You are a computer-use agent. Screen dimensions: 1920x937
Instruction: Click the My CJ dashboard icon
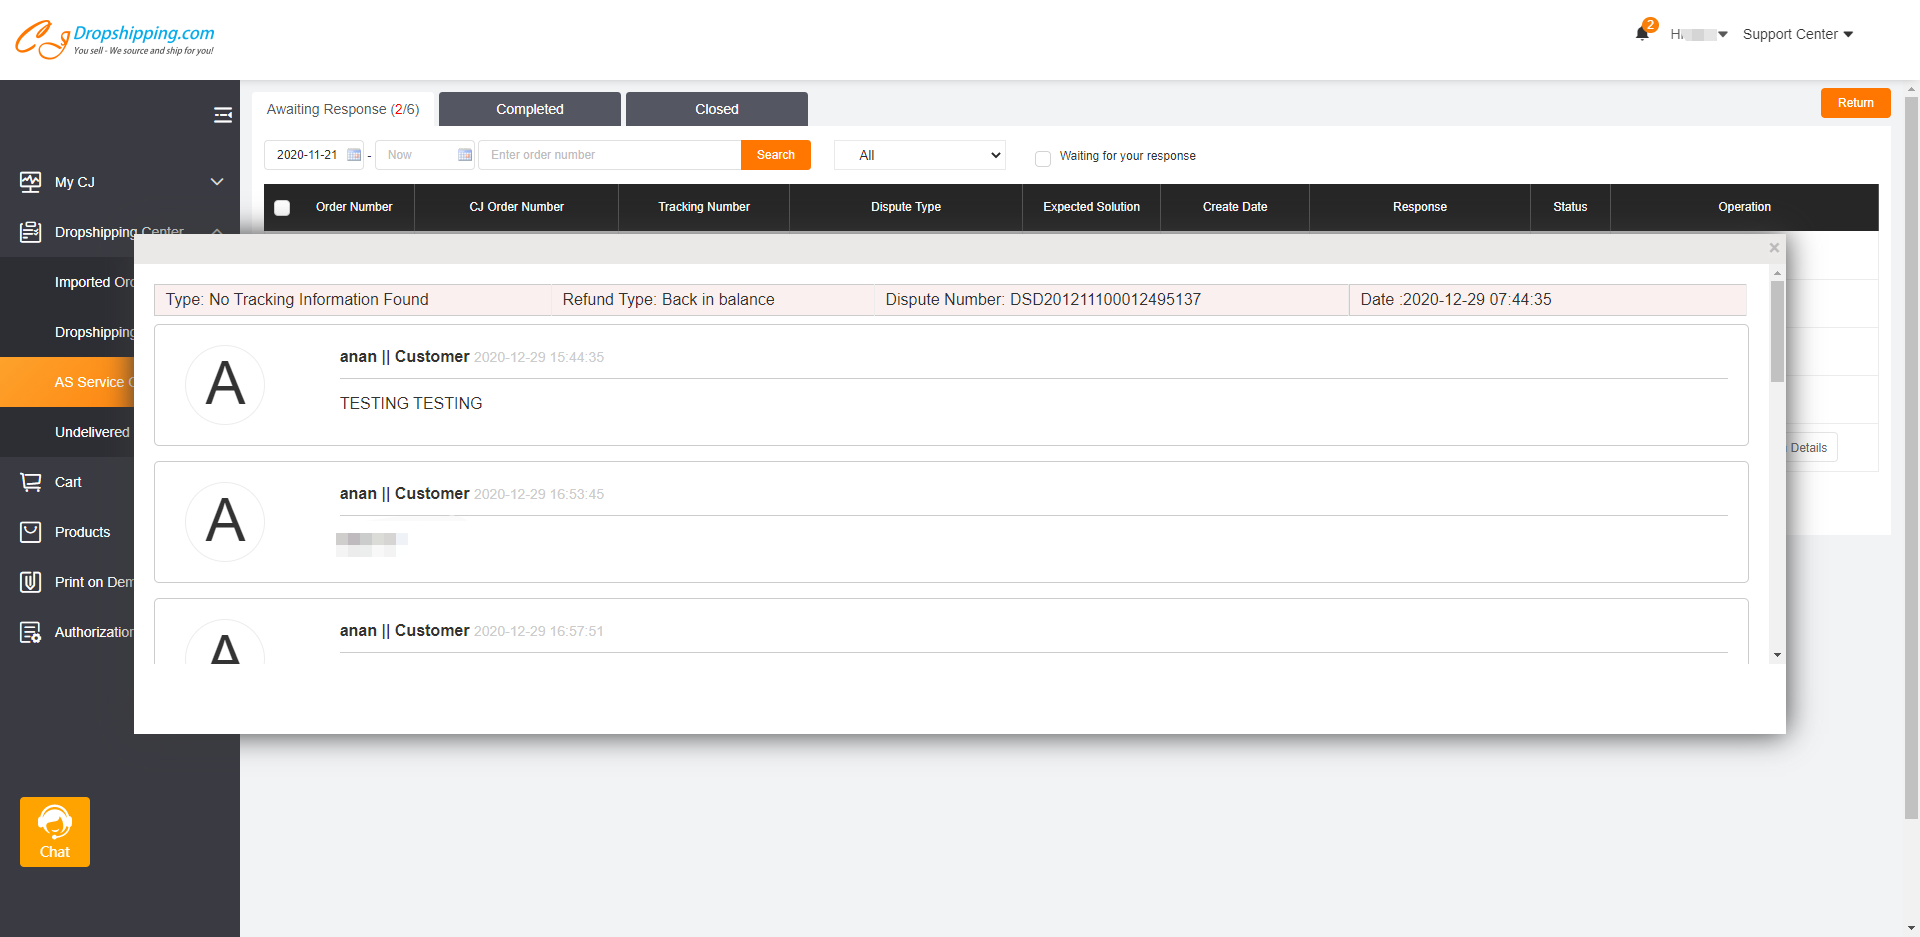[31, 182]
